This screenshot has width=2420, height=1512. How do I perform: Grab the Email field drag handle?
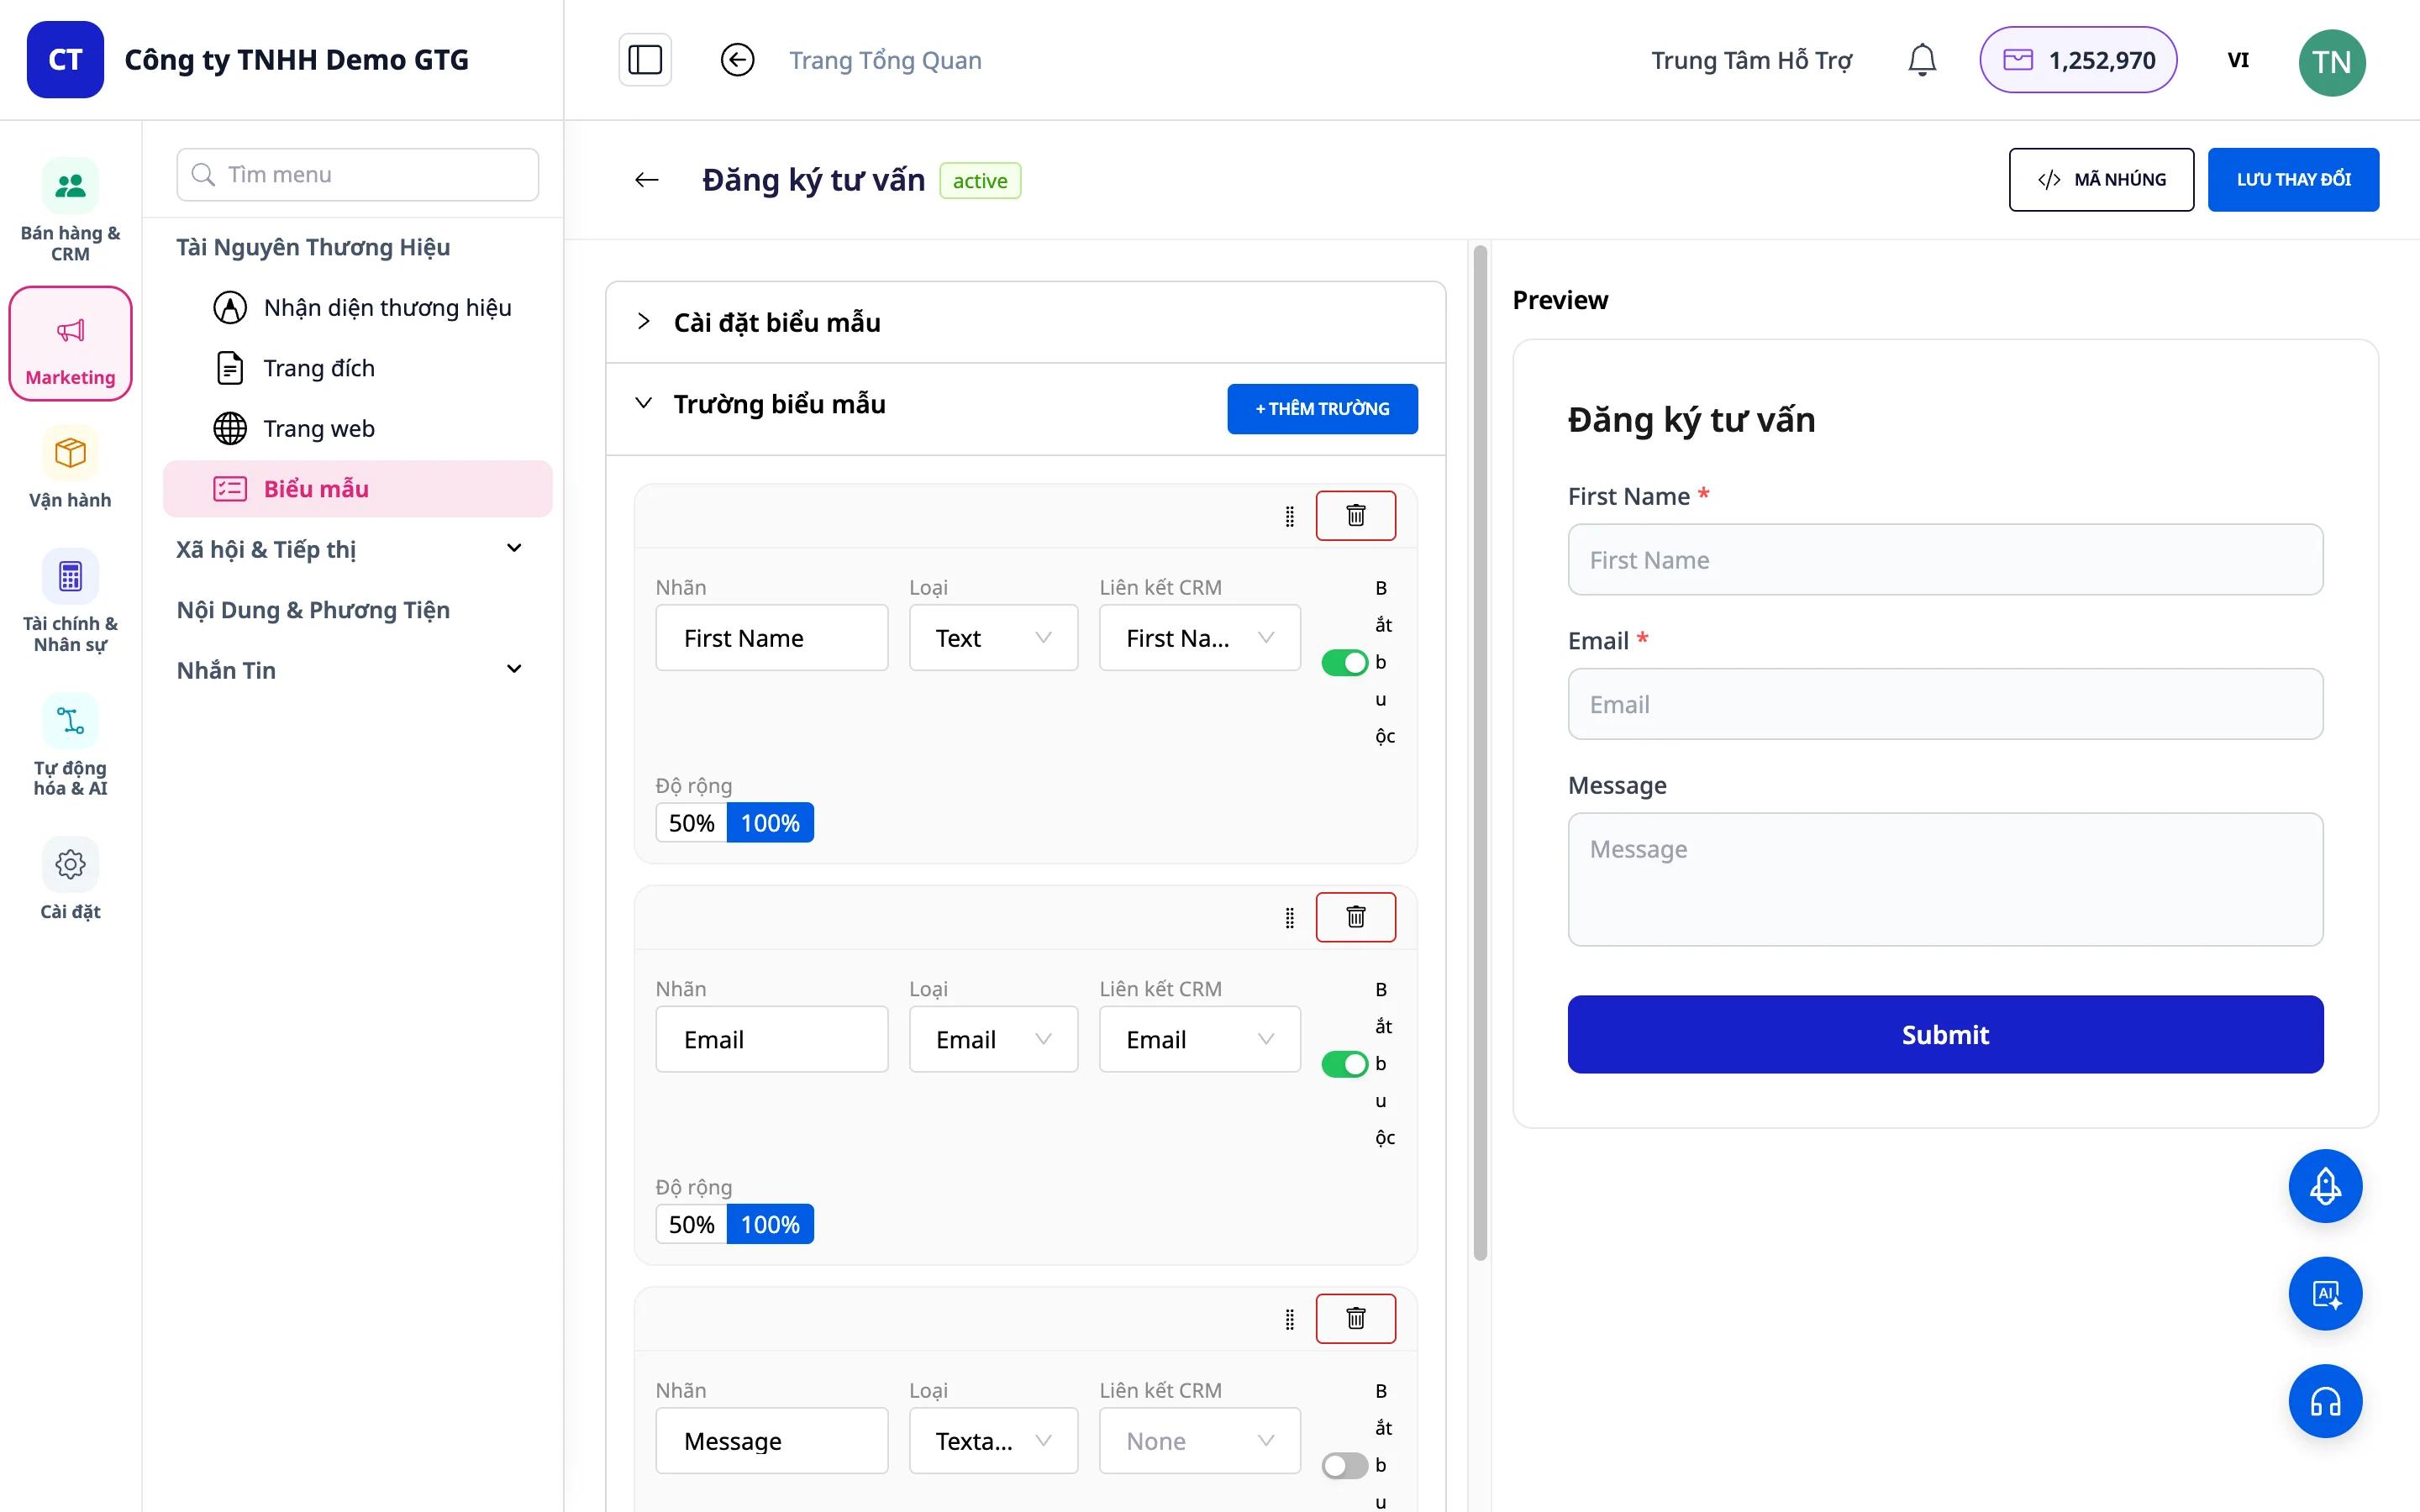1289,917
